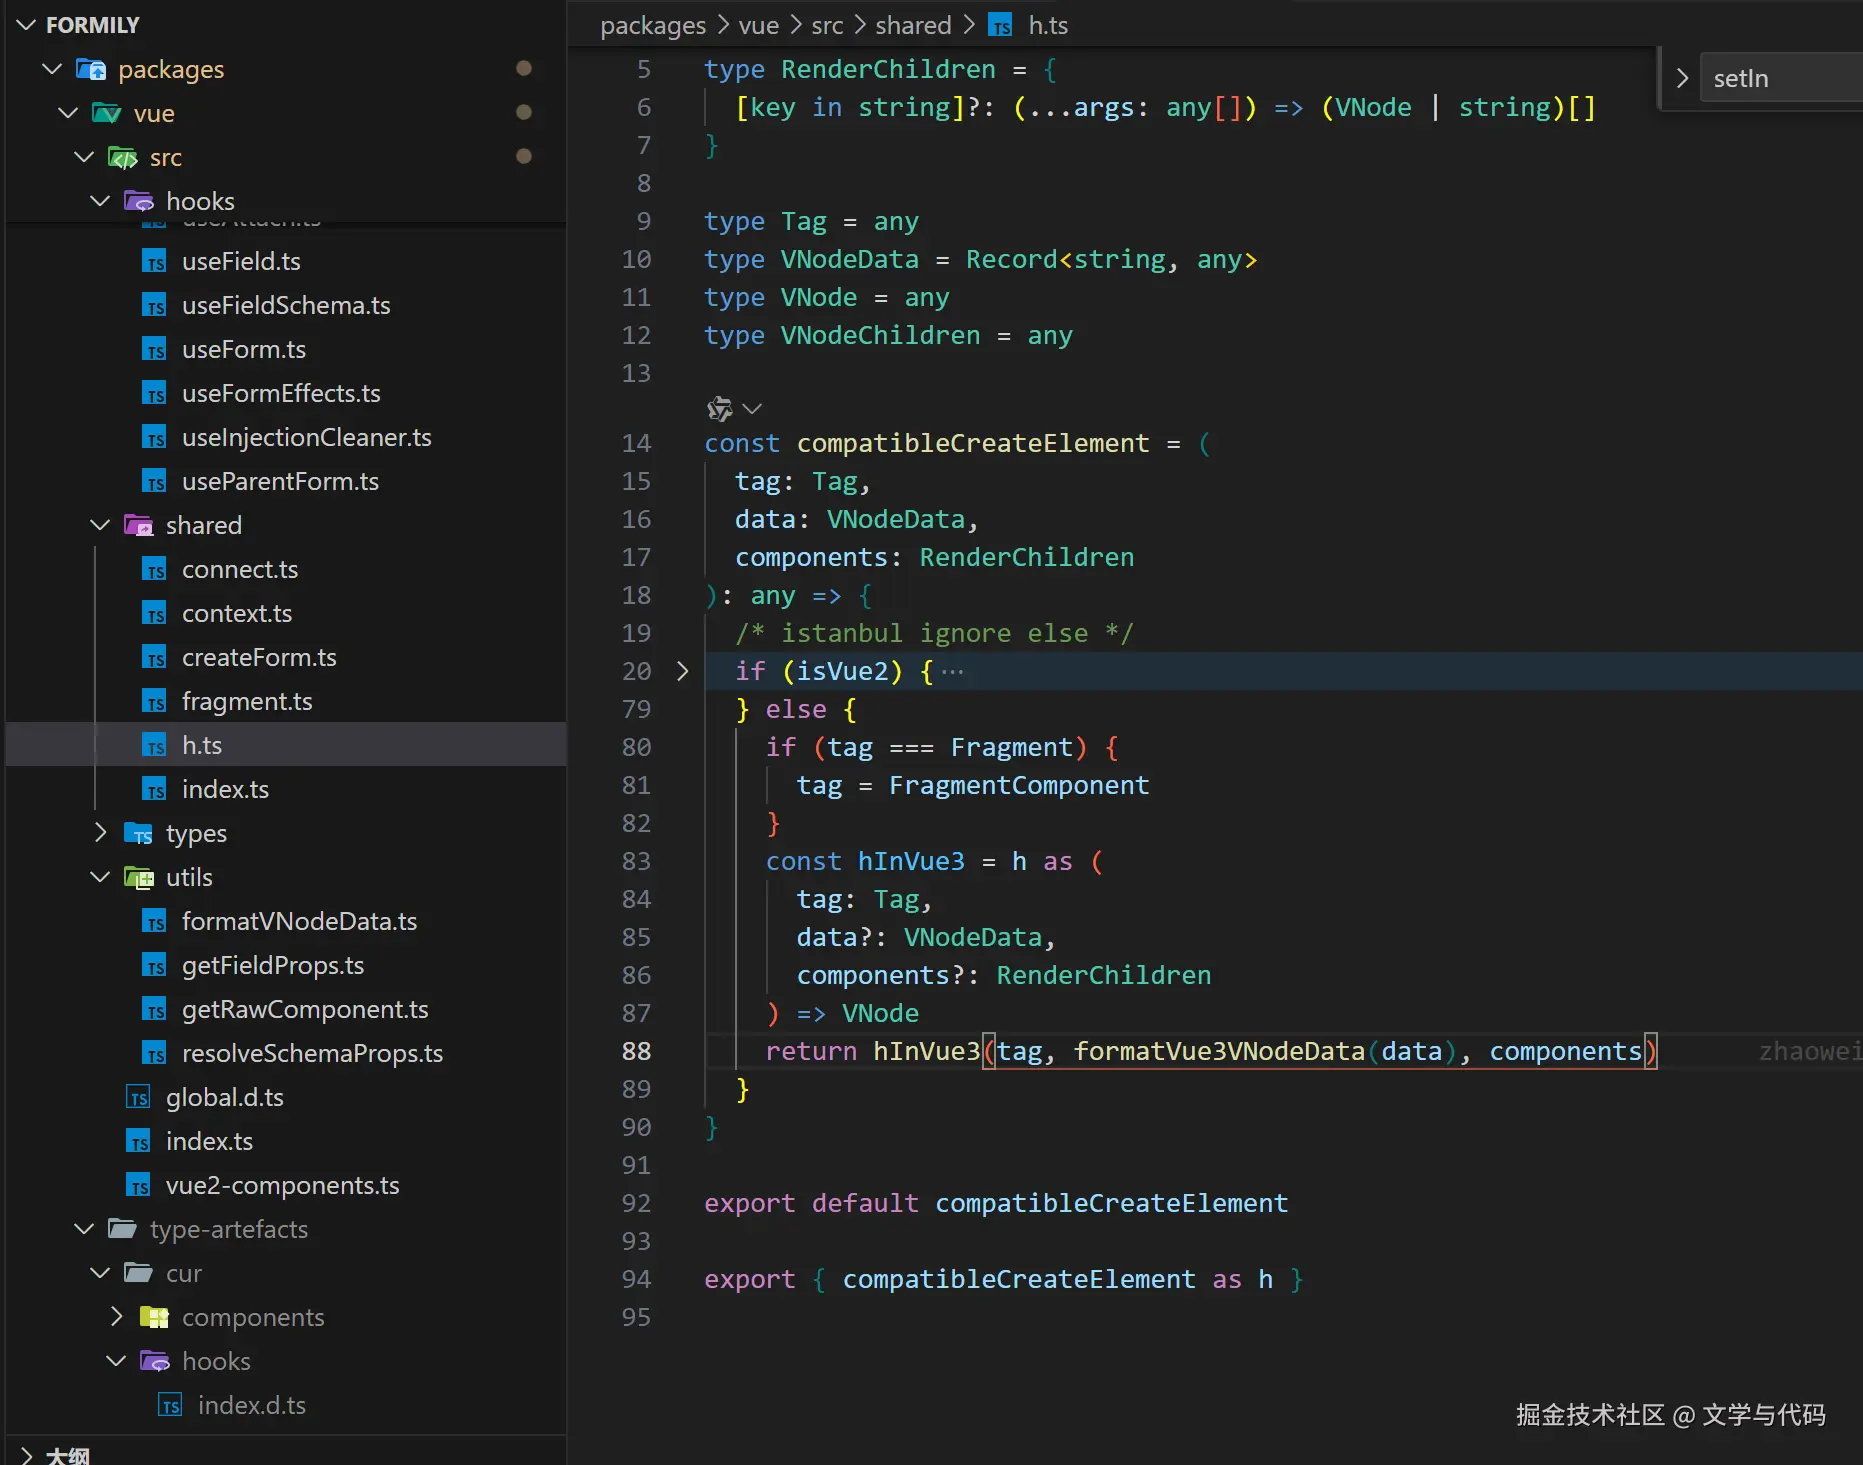Click the type-artefacts folder icon
This screenshot has width=1863, height=1465.
point(123,1229)
